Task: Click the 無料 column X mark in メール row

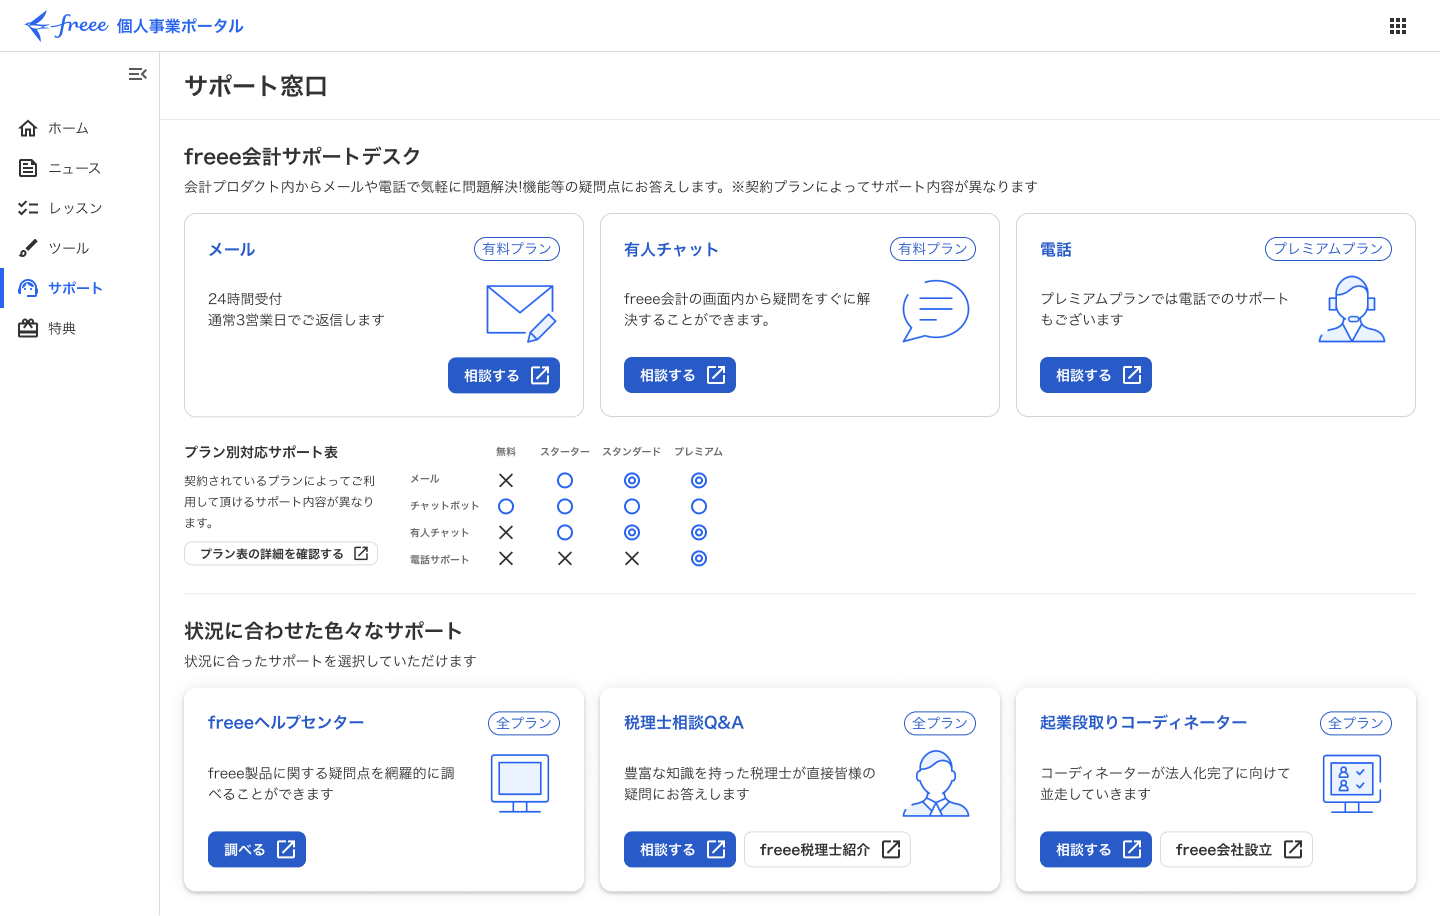Action: (506, 481)
